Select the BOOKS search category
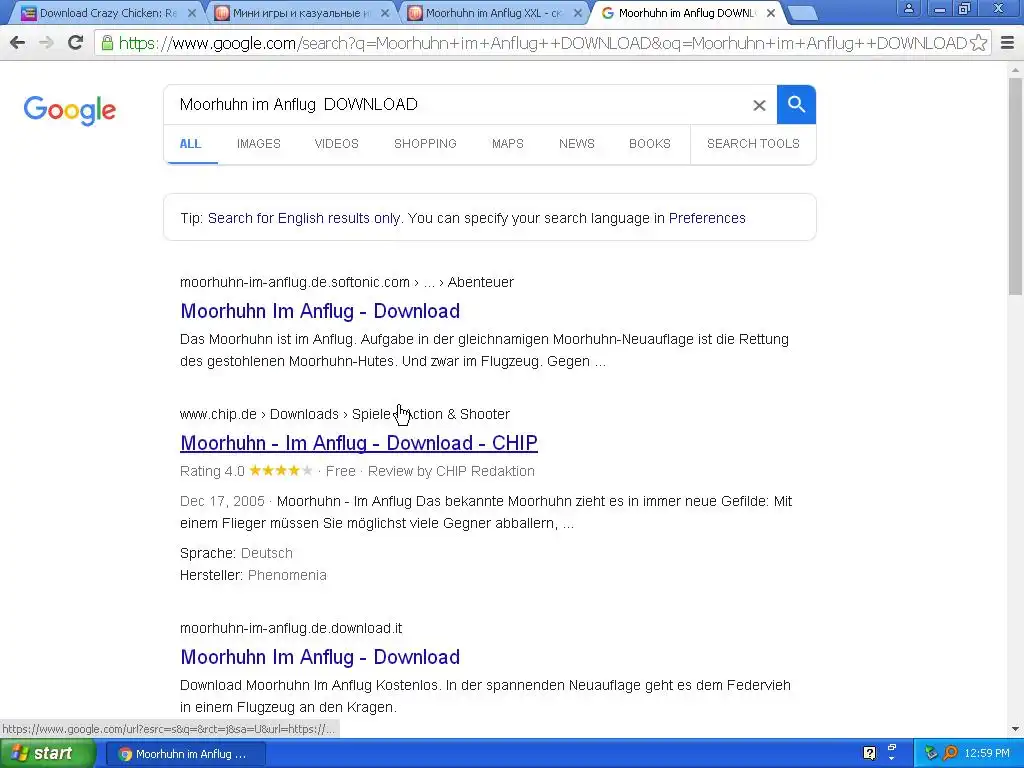Image resolution: width=1024 pixels, height=768 pixels. tap(650, 144)
